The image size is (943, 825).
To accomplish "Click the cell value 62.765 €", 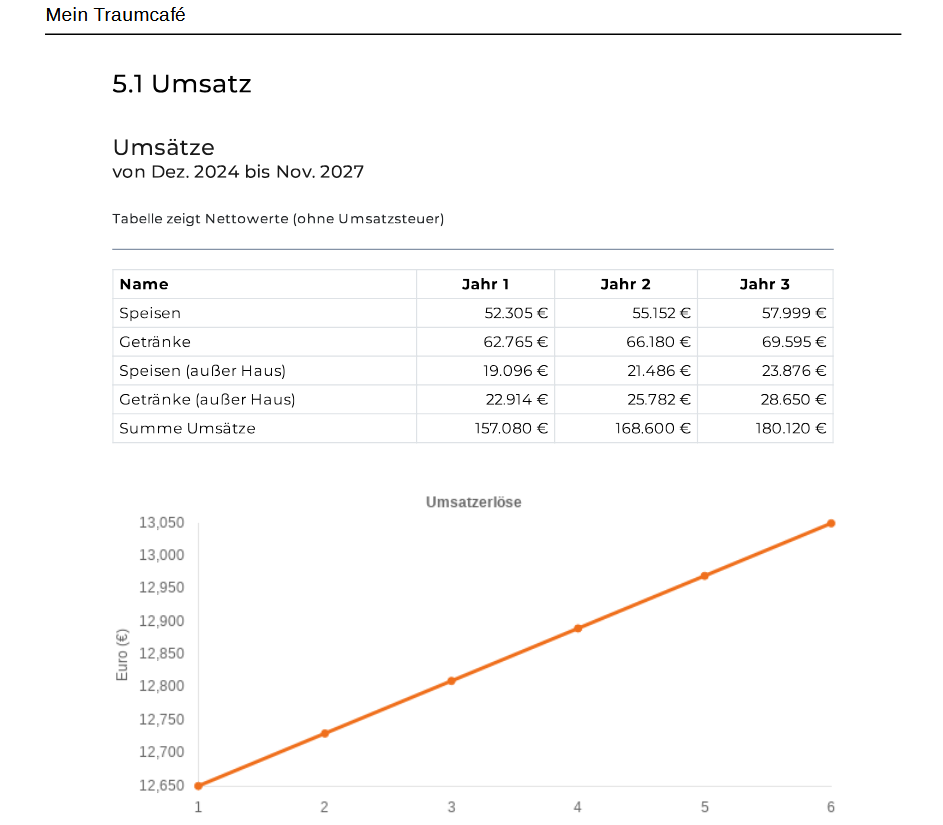I will tap(515, 342).
